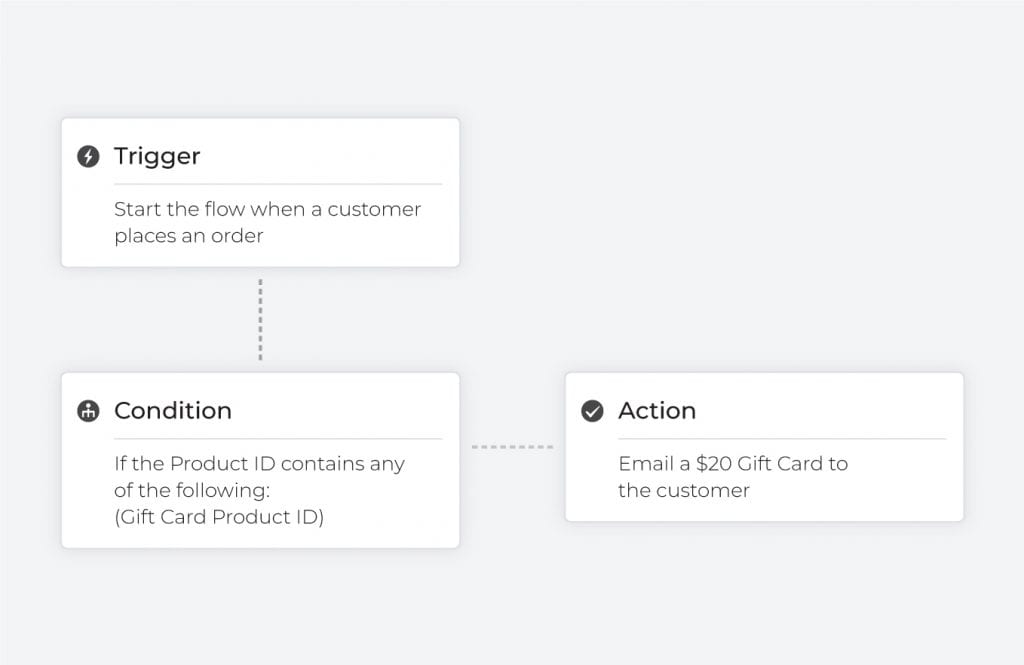Click vertical dotted connector below Trigger

click(x=261, y=320)
